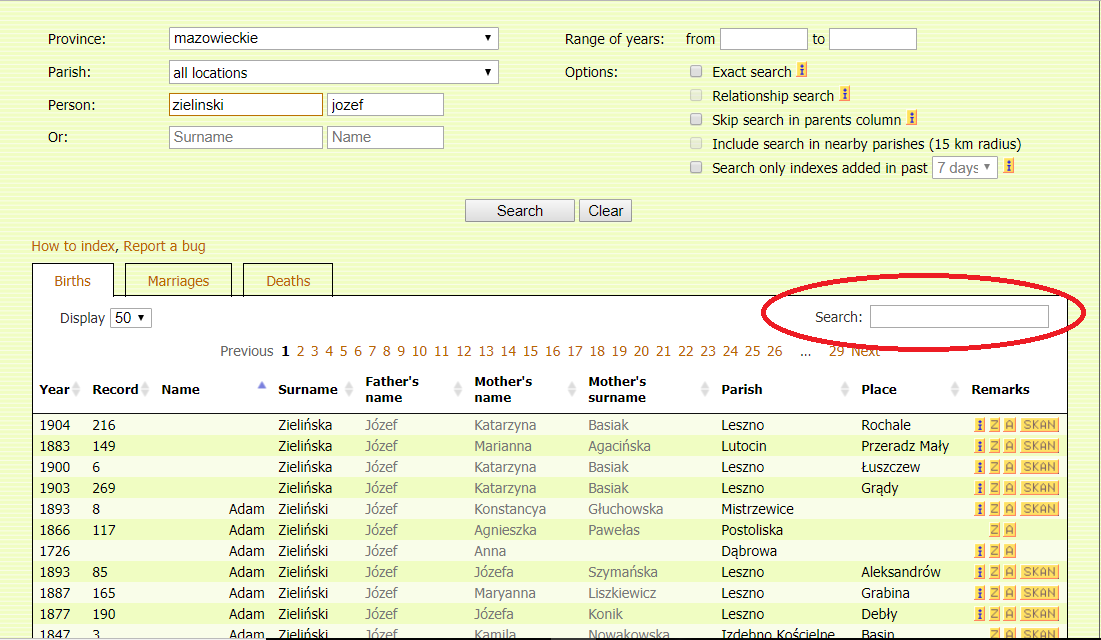Image resolution: width=1101 pixels, height=640 pixels.
Task: Tick Skip search in parents column checkbox
Action: [x=696, y=120]
